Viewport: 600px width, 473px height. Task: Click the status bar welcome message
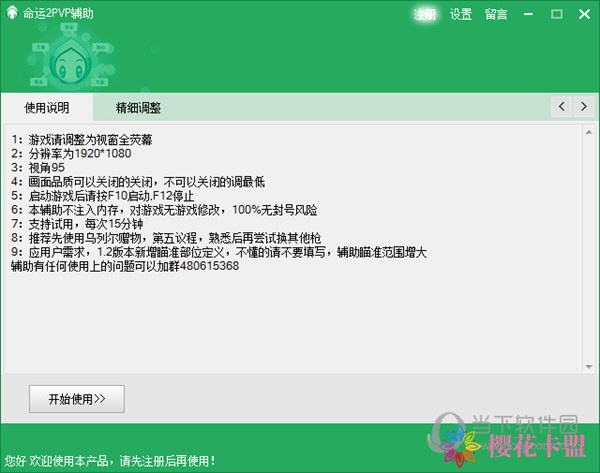(x=110, y=461)
